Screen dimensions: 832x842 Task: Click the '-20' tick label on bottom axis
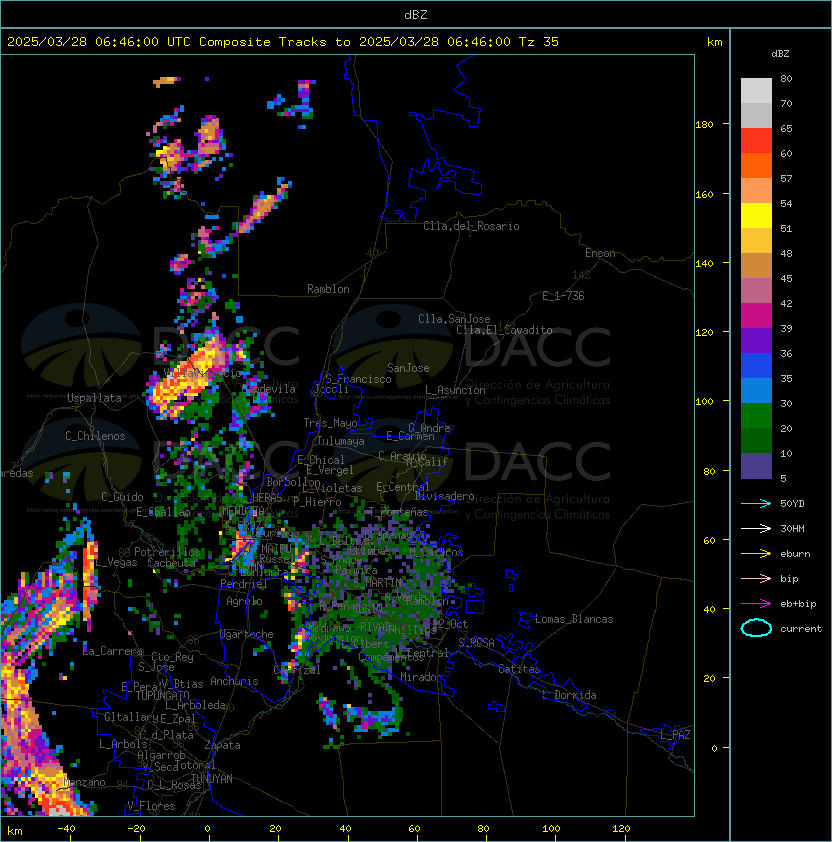click(136, 829)
